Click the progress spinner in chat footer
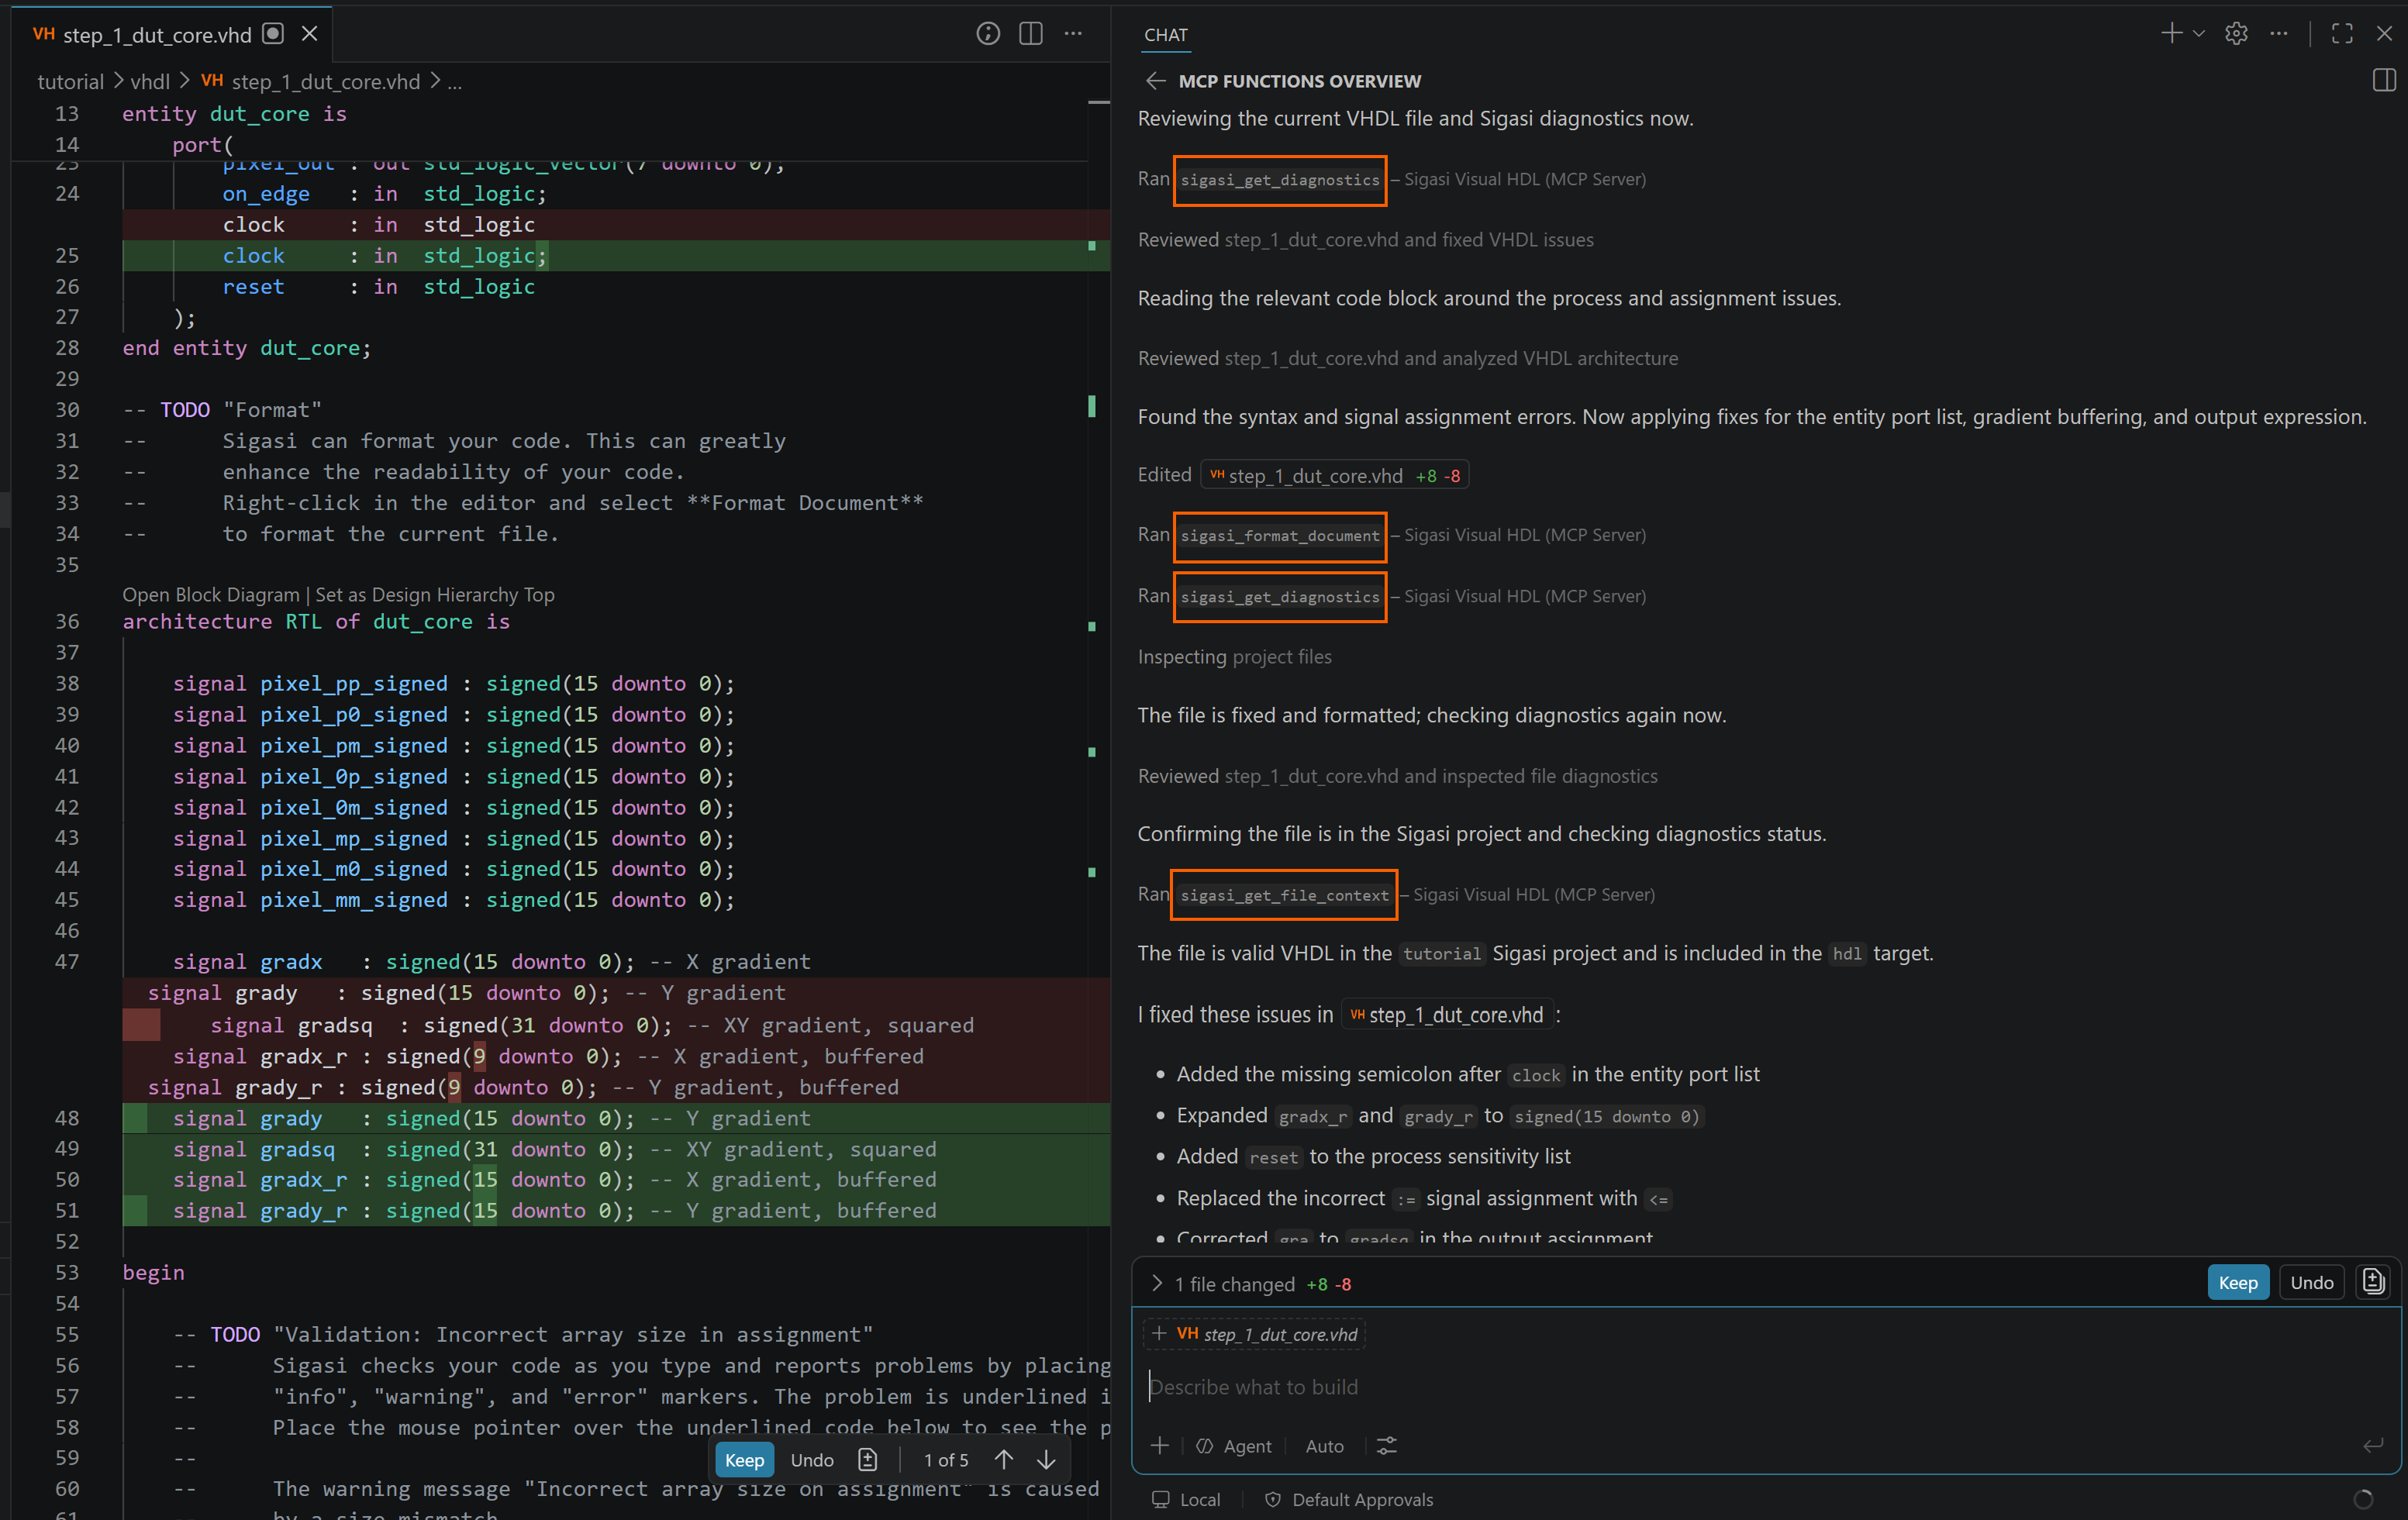 (x=2363, y=1499)
